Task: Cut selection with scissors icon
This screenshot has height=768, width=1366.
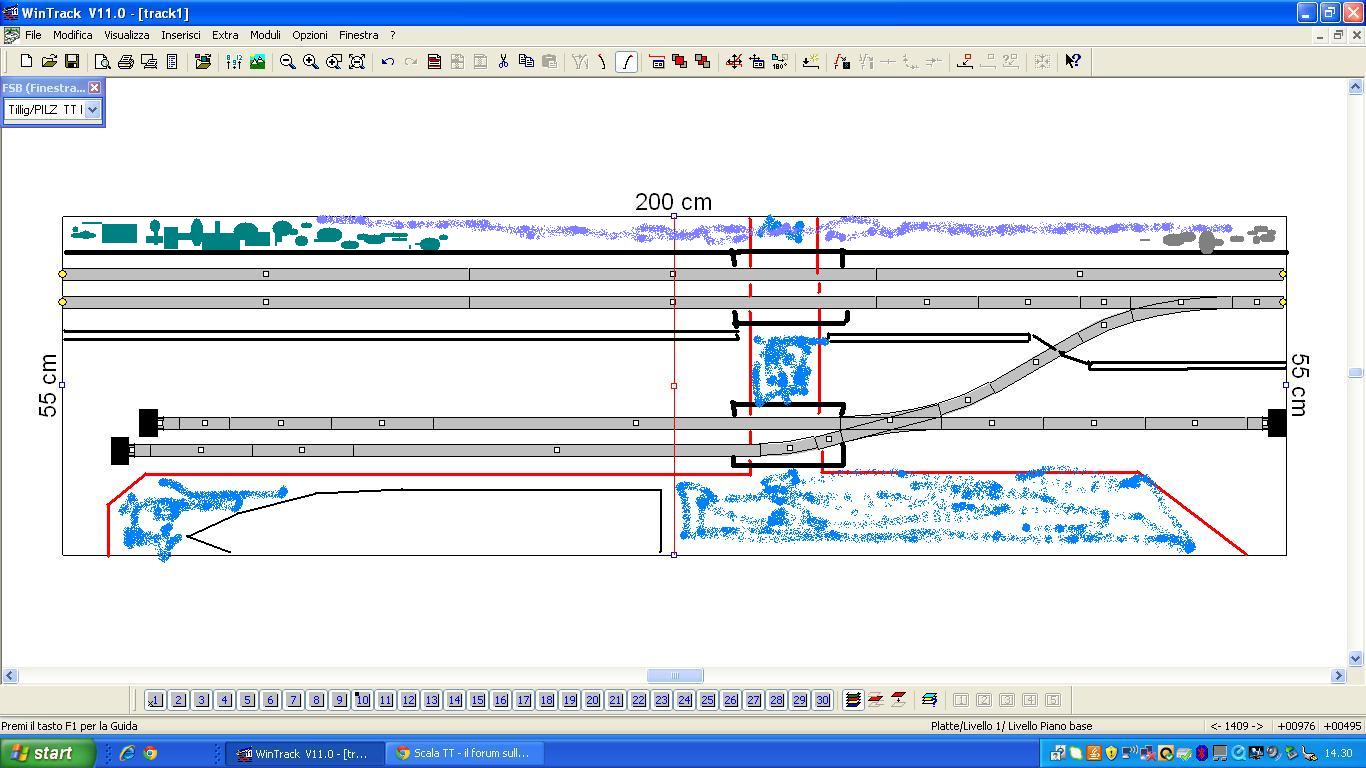Action: click(x=503, y=61)
